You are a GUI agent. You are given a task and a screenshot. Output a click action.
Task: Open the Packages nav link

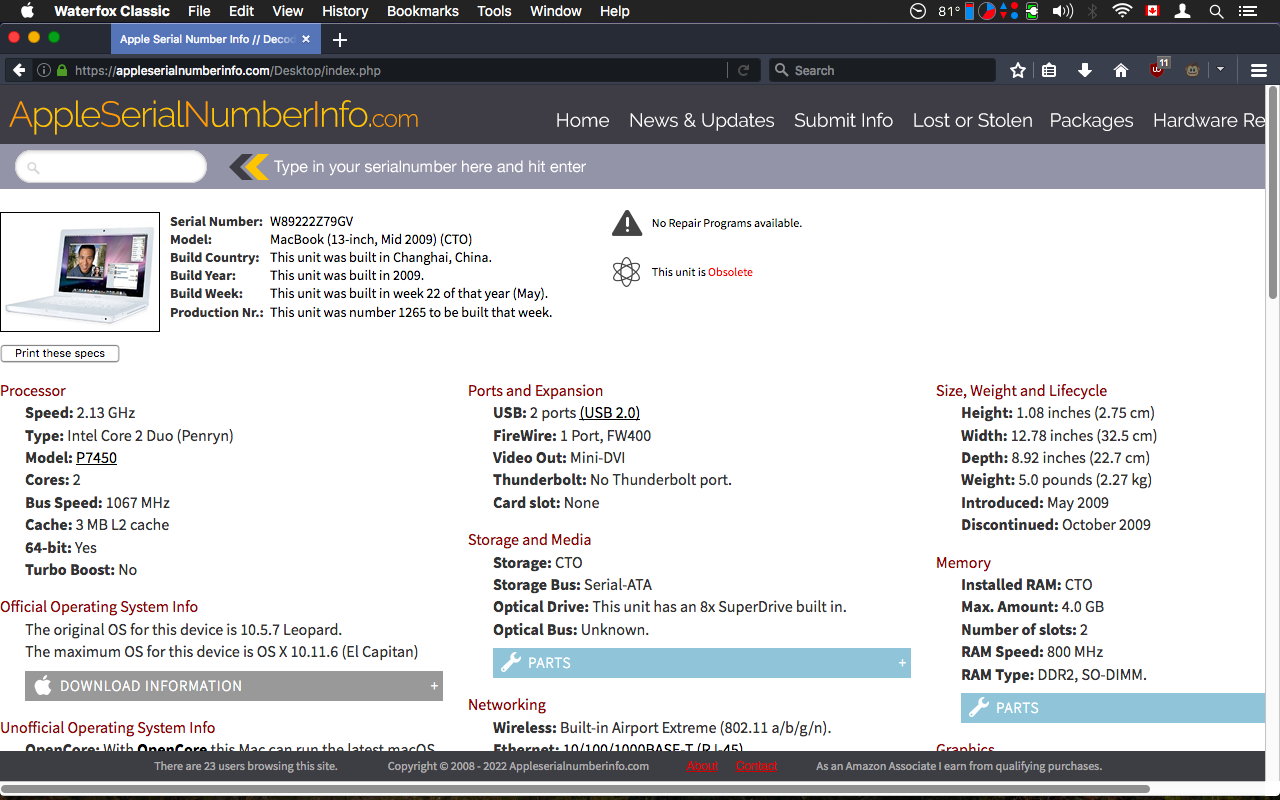tap(1091, 120)
